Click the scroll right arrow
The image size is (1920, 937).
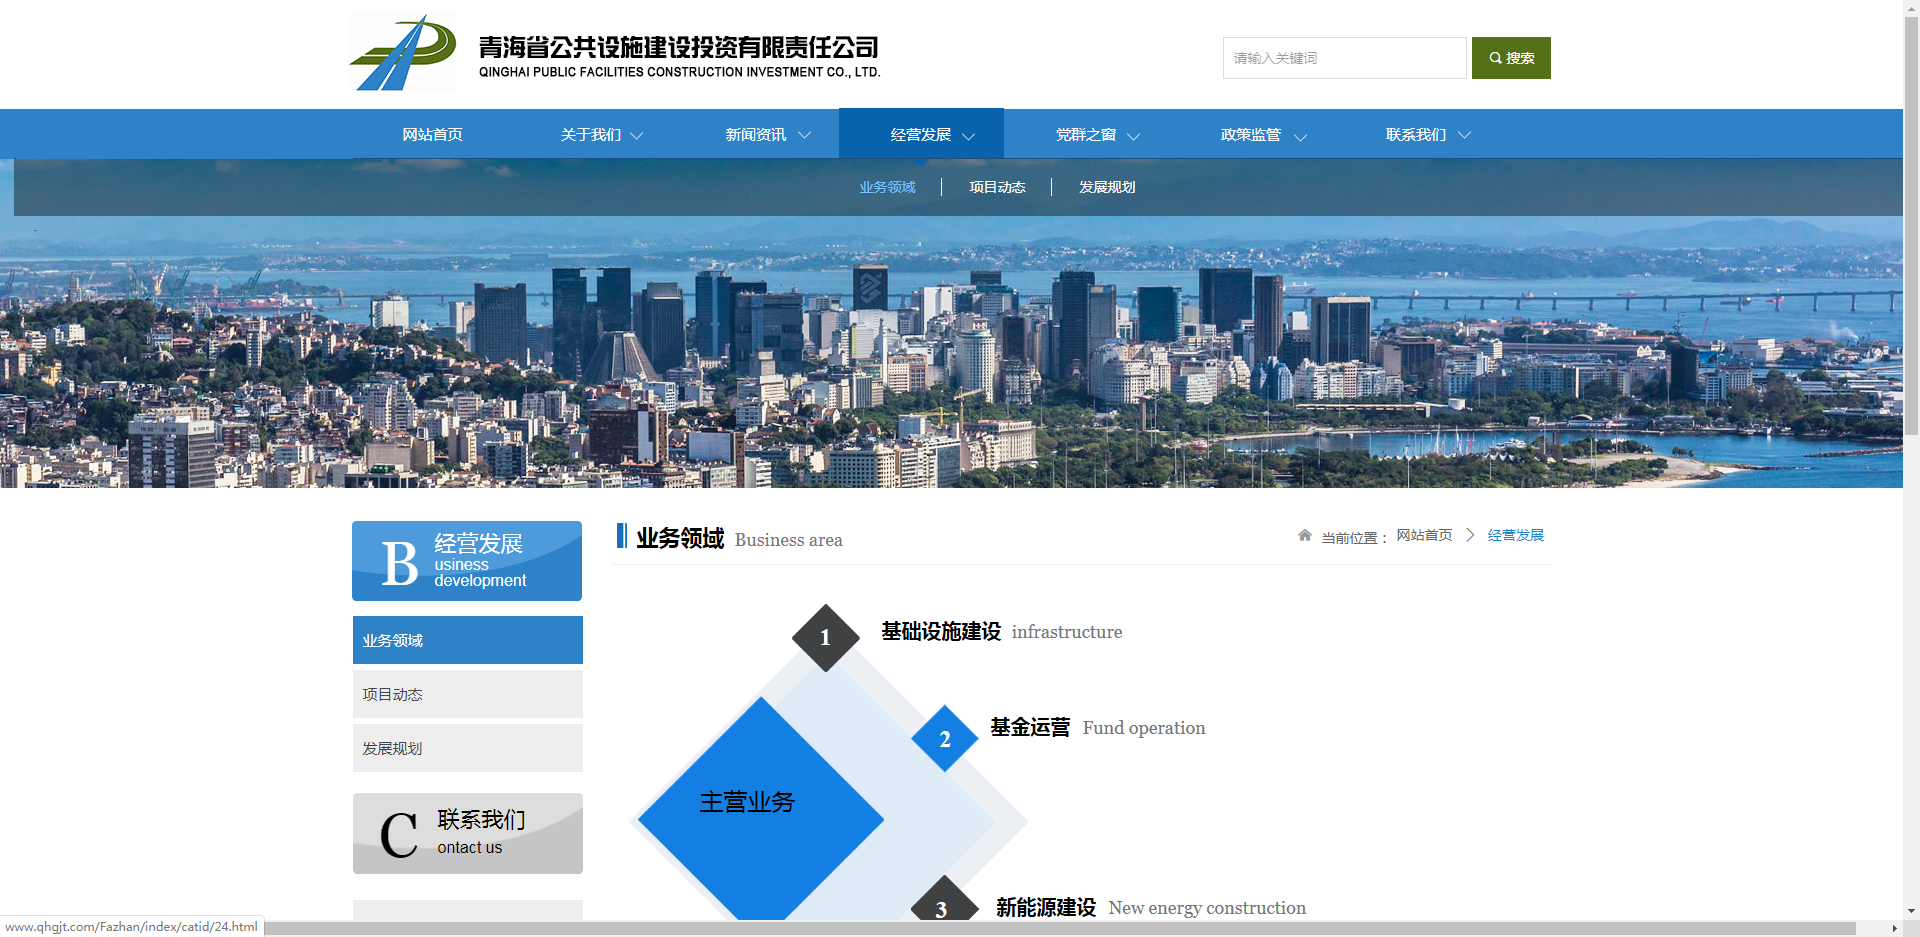(1894, 929)
